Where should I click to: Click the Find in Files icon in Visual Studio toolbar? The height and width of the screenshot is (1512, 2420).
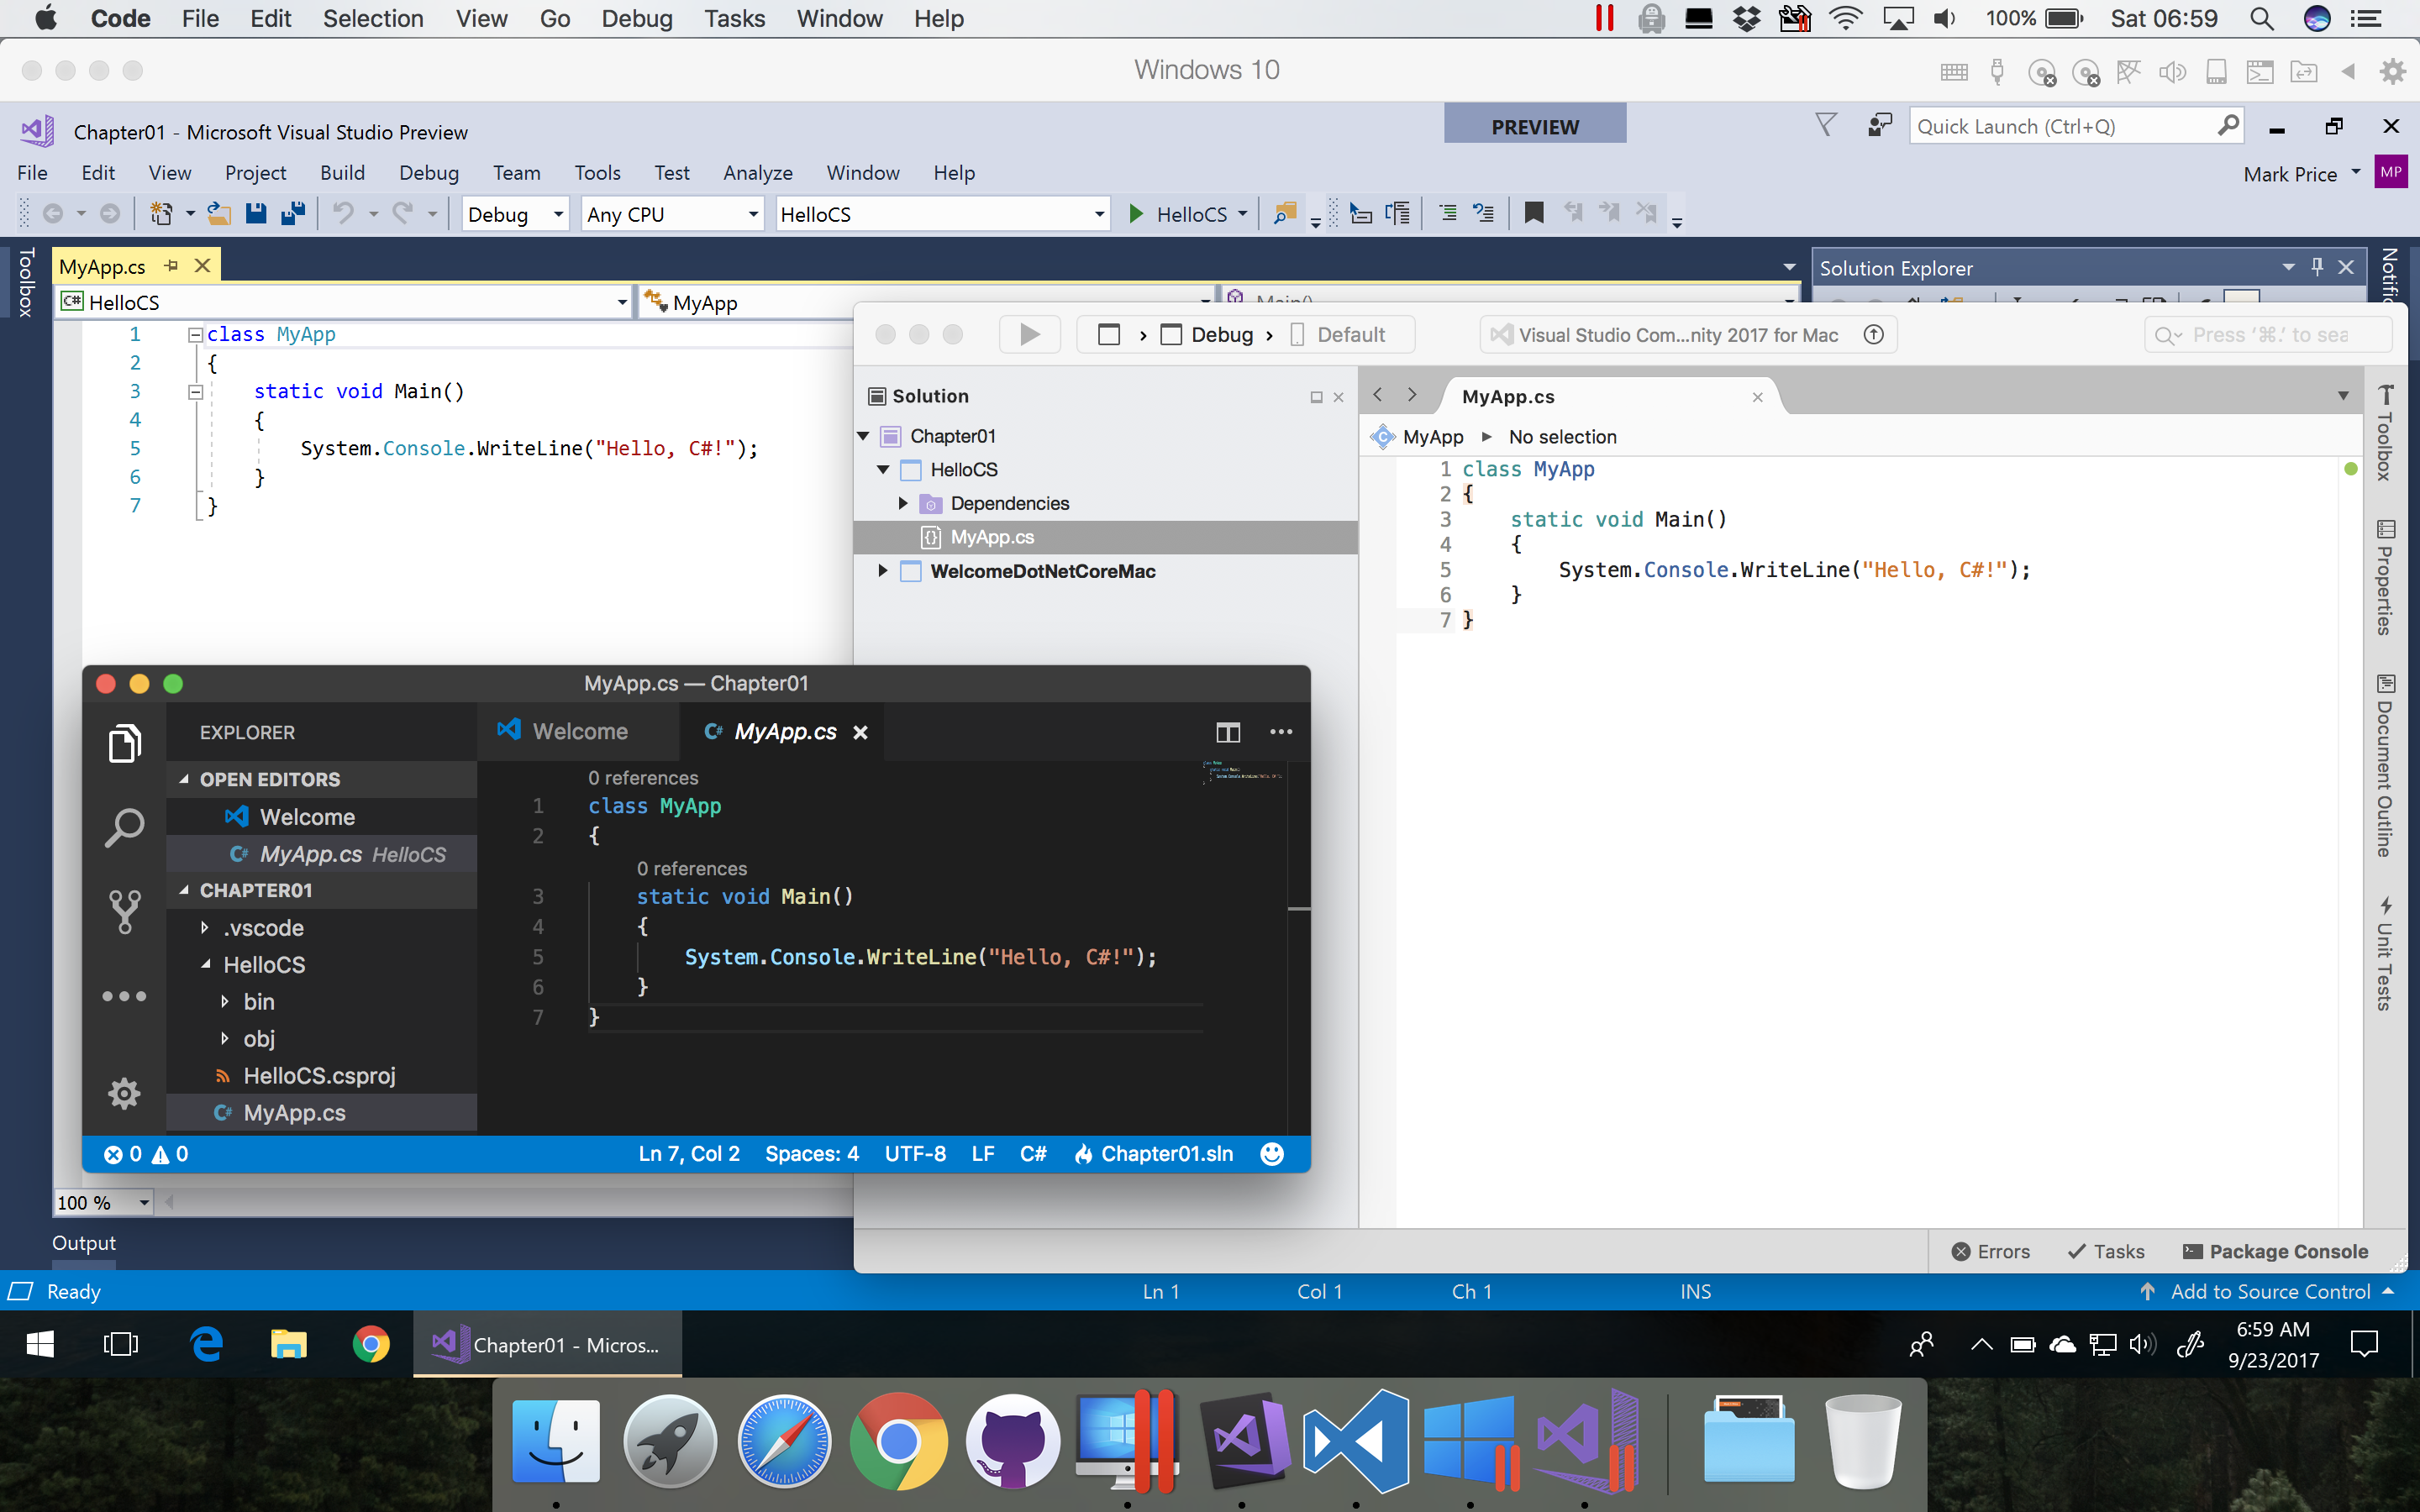point(1284,213)
